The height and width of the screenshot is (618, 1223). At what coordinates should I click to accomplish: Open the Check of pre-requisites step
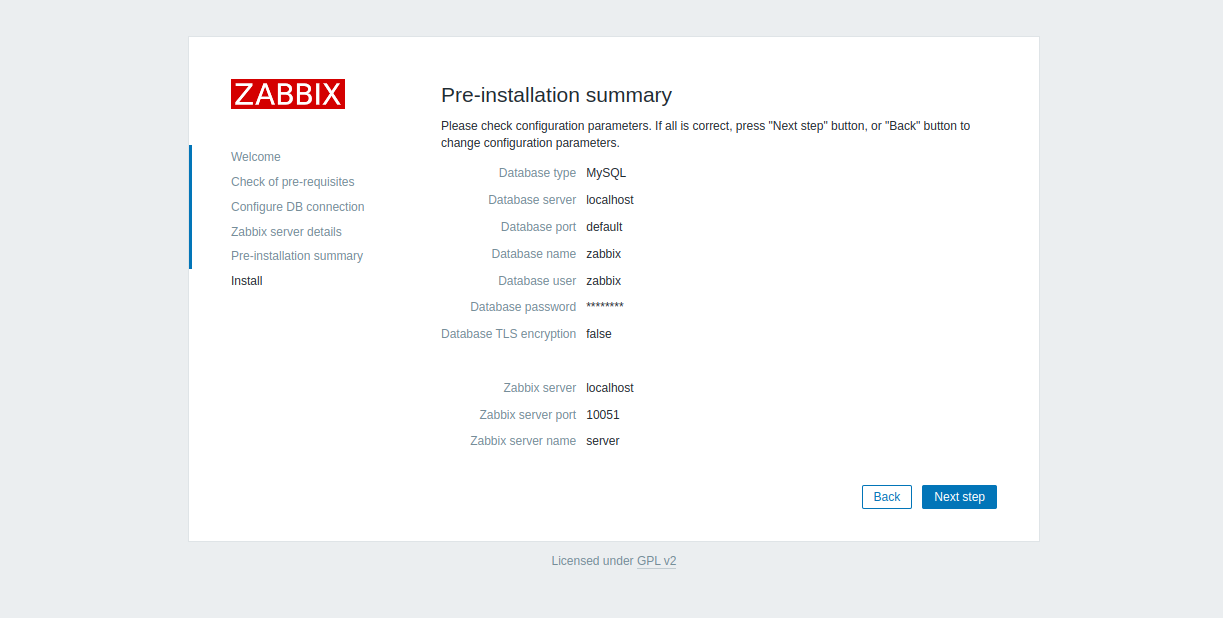tap(292, 182)
